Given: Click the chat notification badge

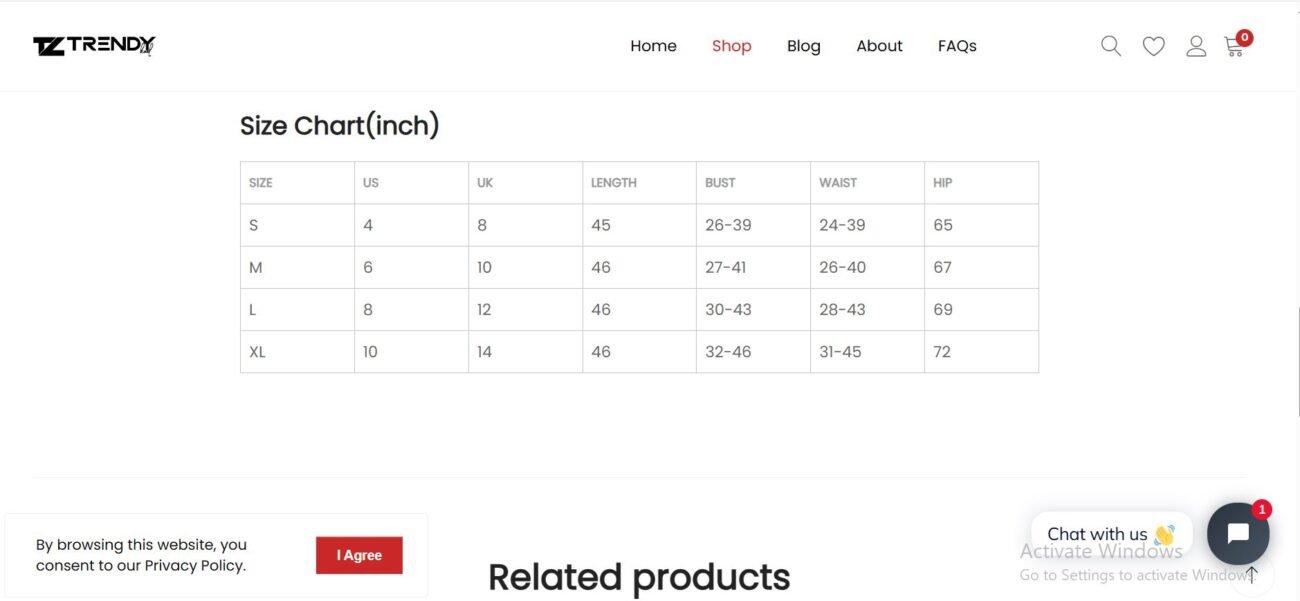Looking at the screenshot, I should coord(1262,509).
